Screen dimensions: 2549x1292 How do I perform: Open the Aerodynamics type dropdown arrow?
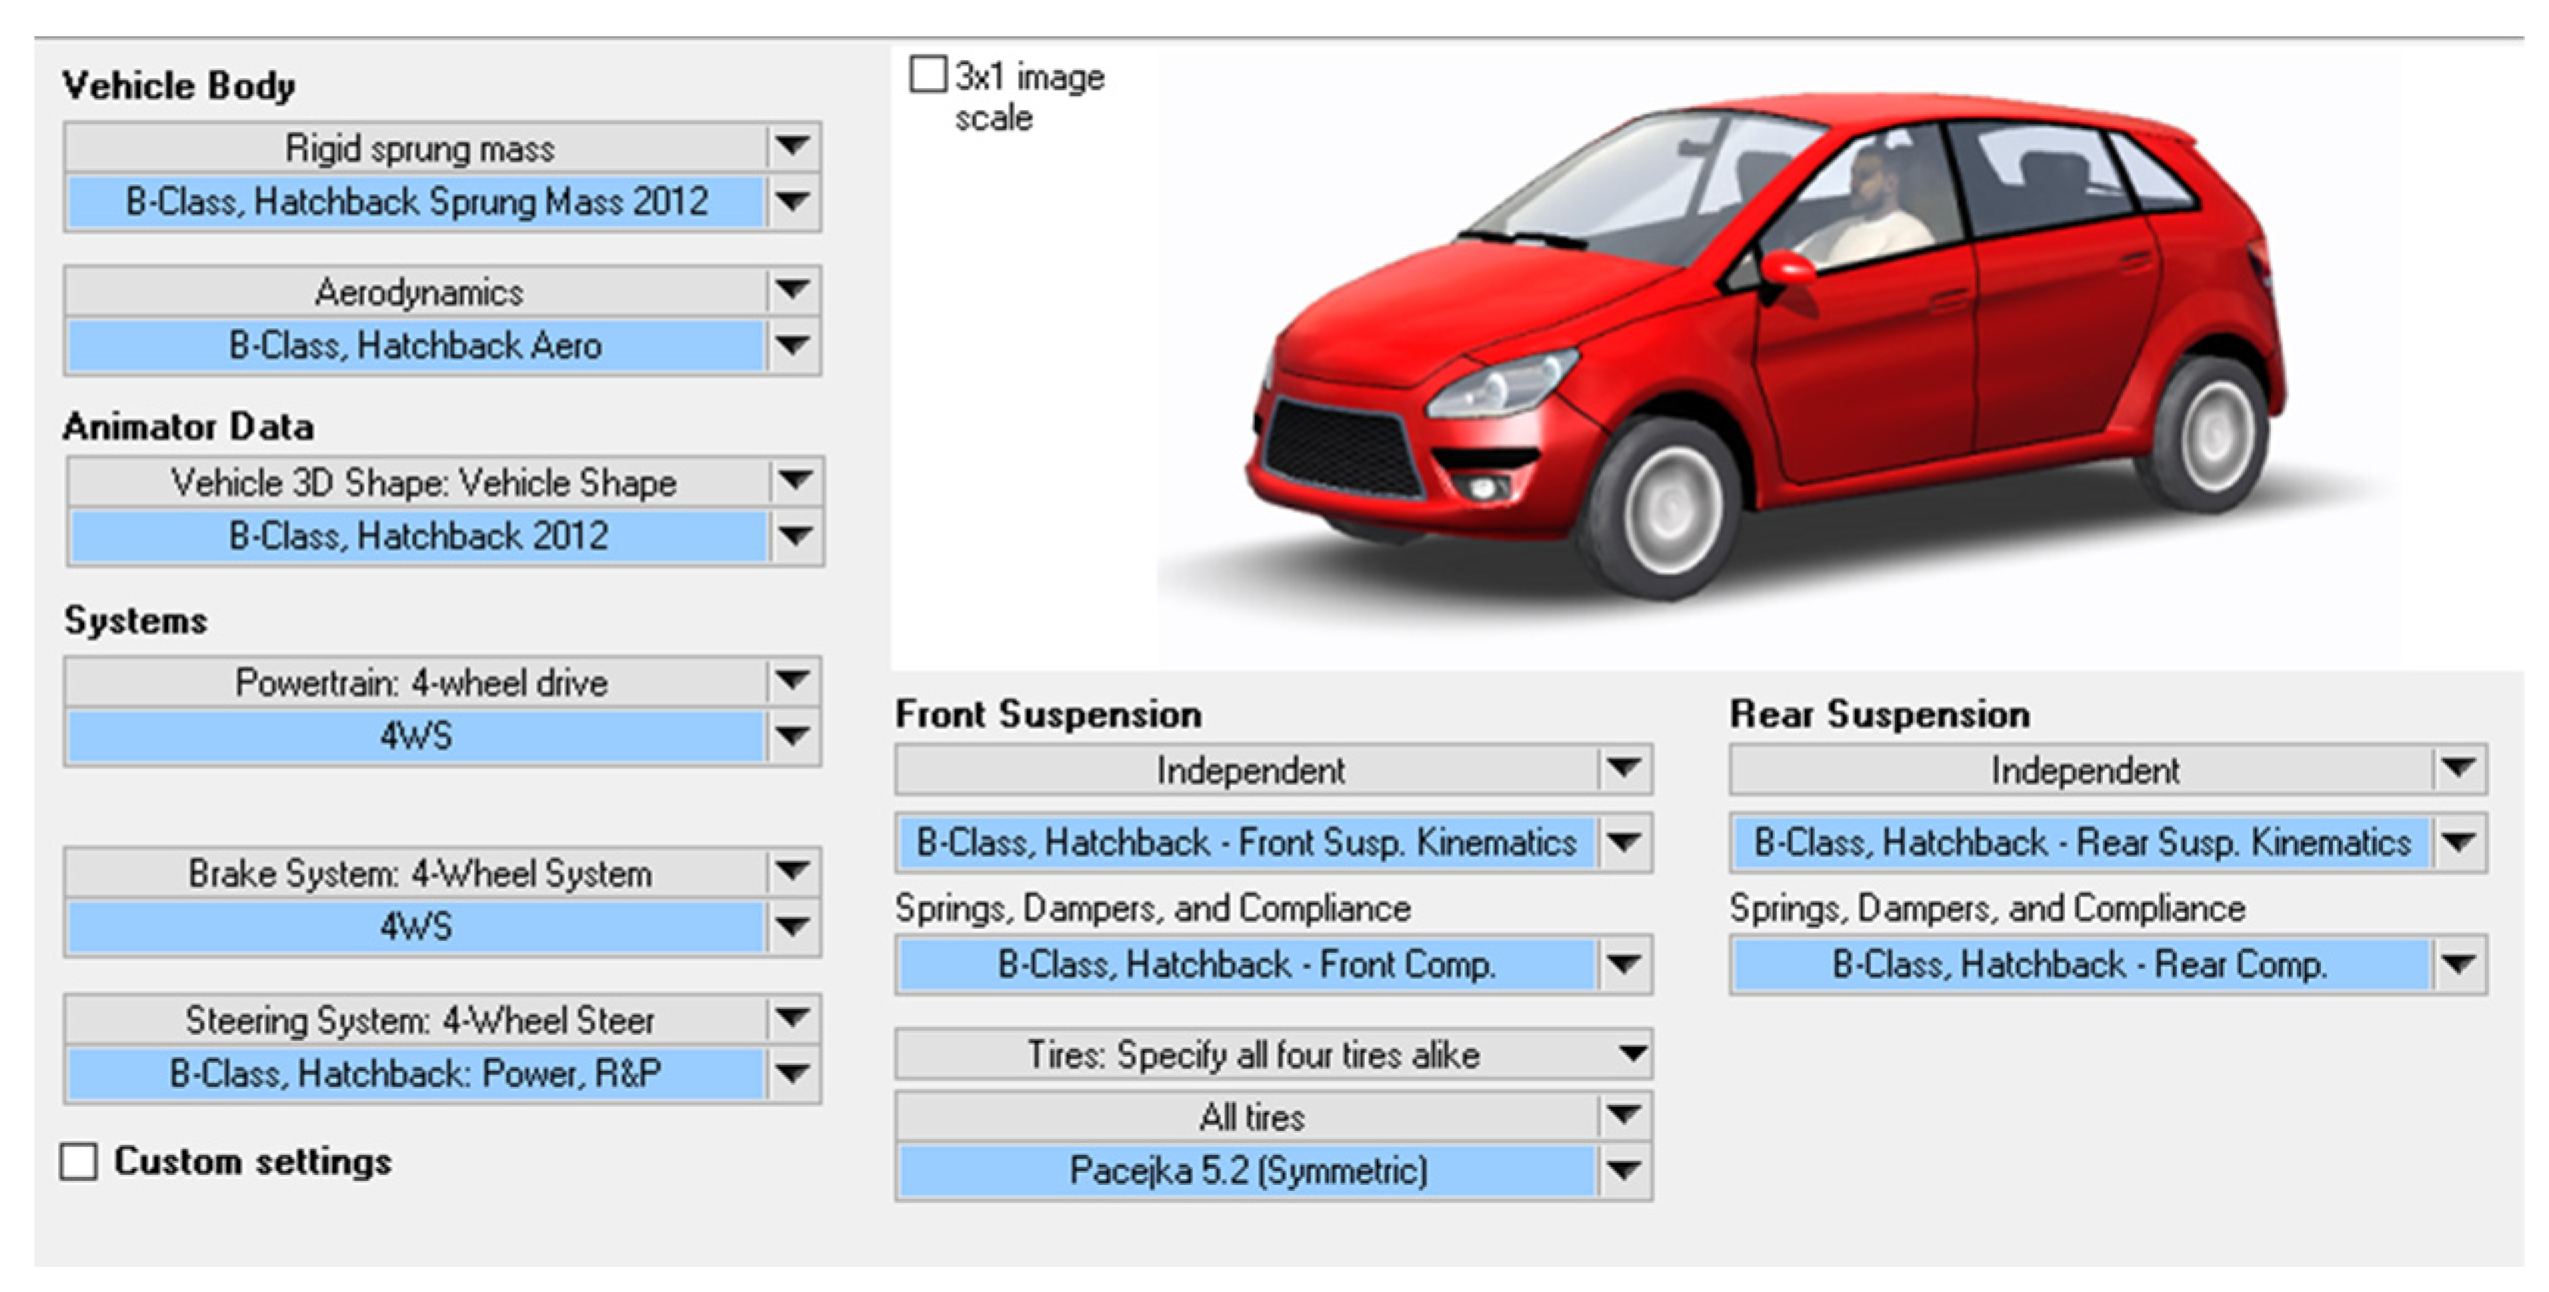[x=792, y=291]
